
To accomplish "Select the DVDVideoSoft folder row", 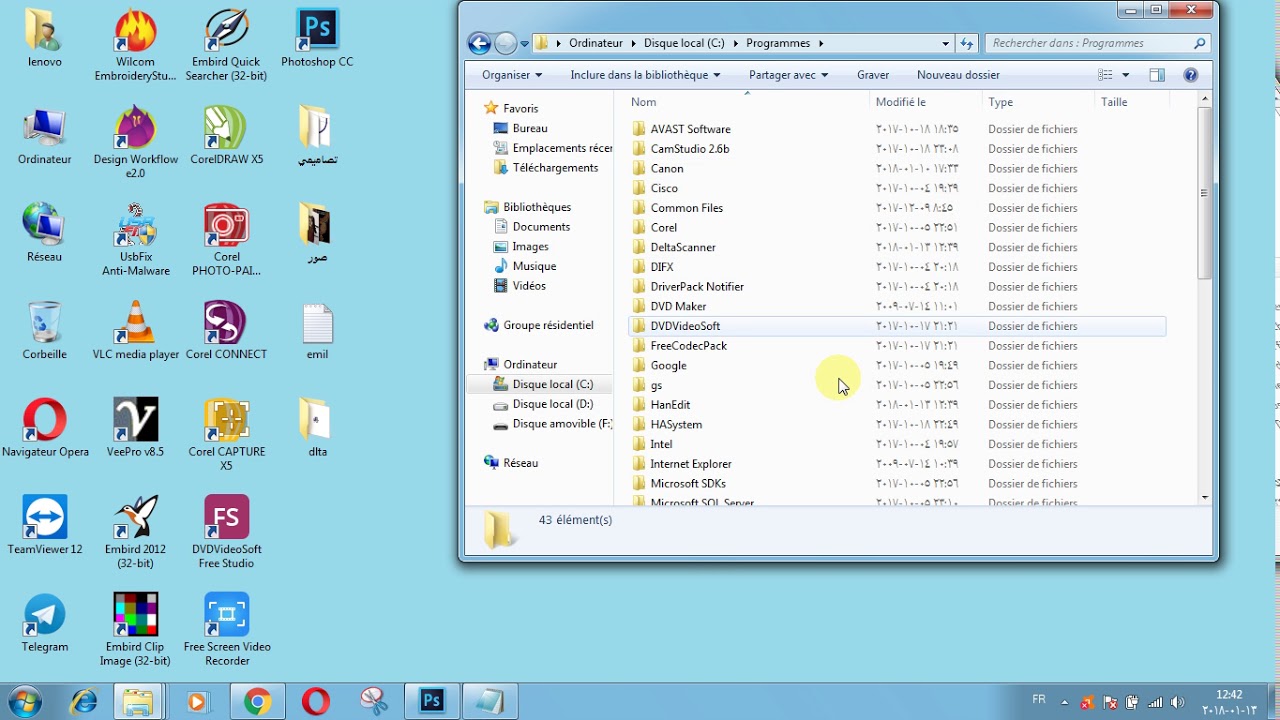I will pyautogui.click(x=897, y=326).
